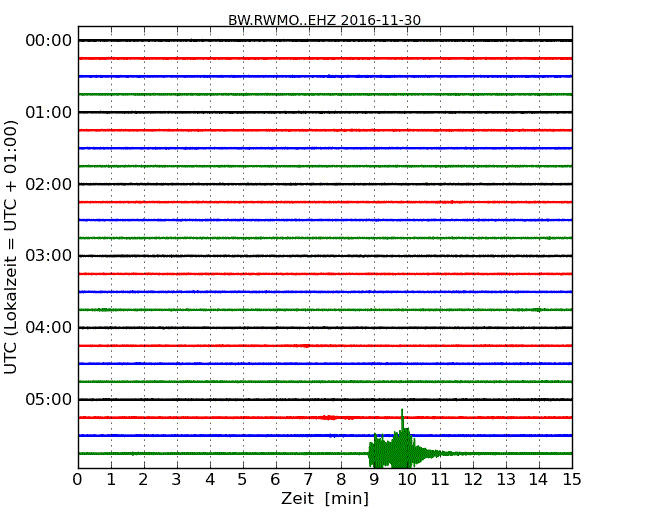The image size is (650, 520).
Task: Select the 04:00 time label
Action: pos(49,328)
